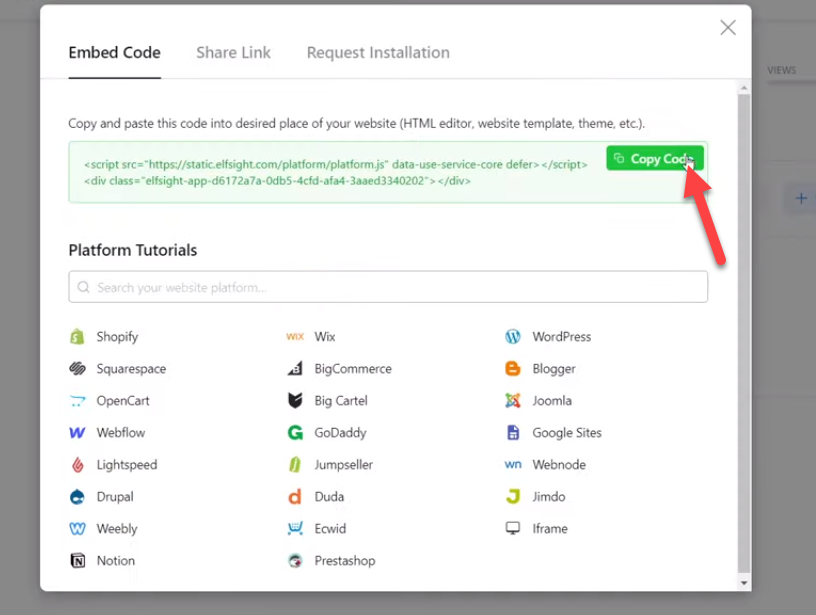This screenshot has width=816, height=615.
Task: Open the Webflow tutorial link
Action: [x=121, y=432]
